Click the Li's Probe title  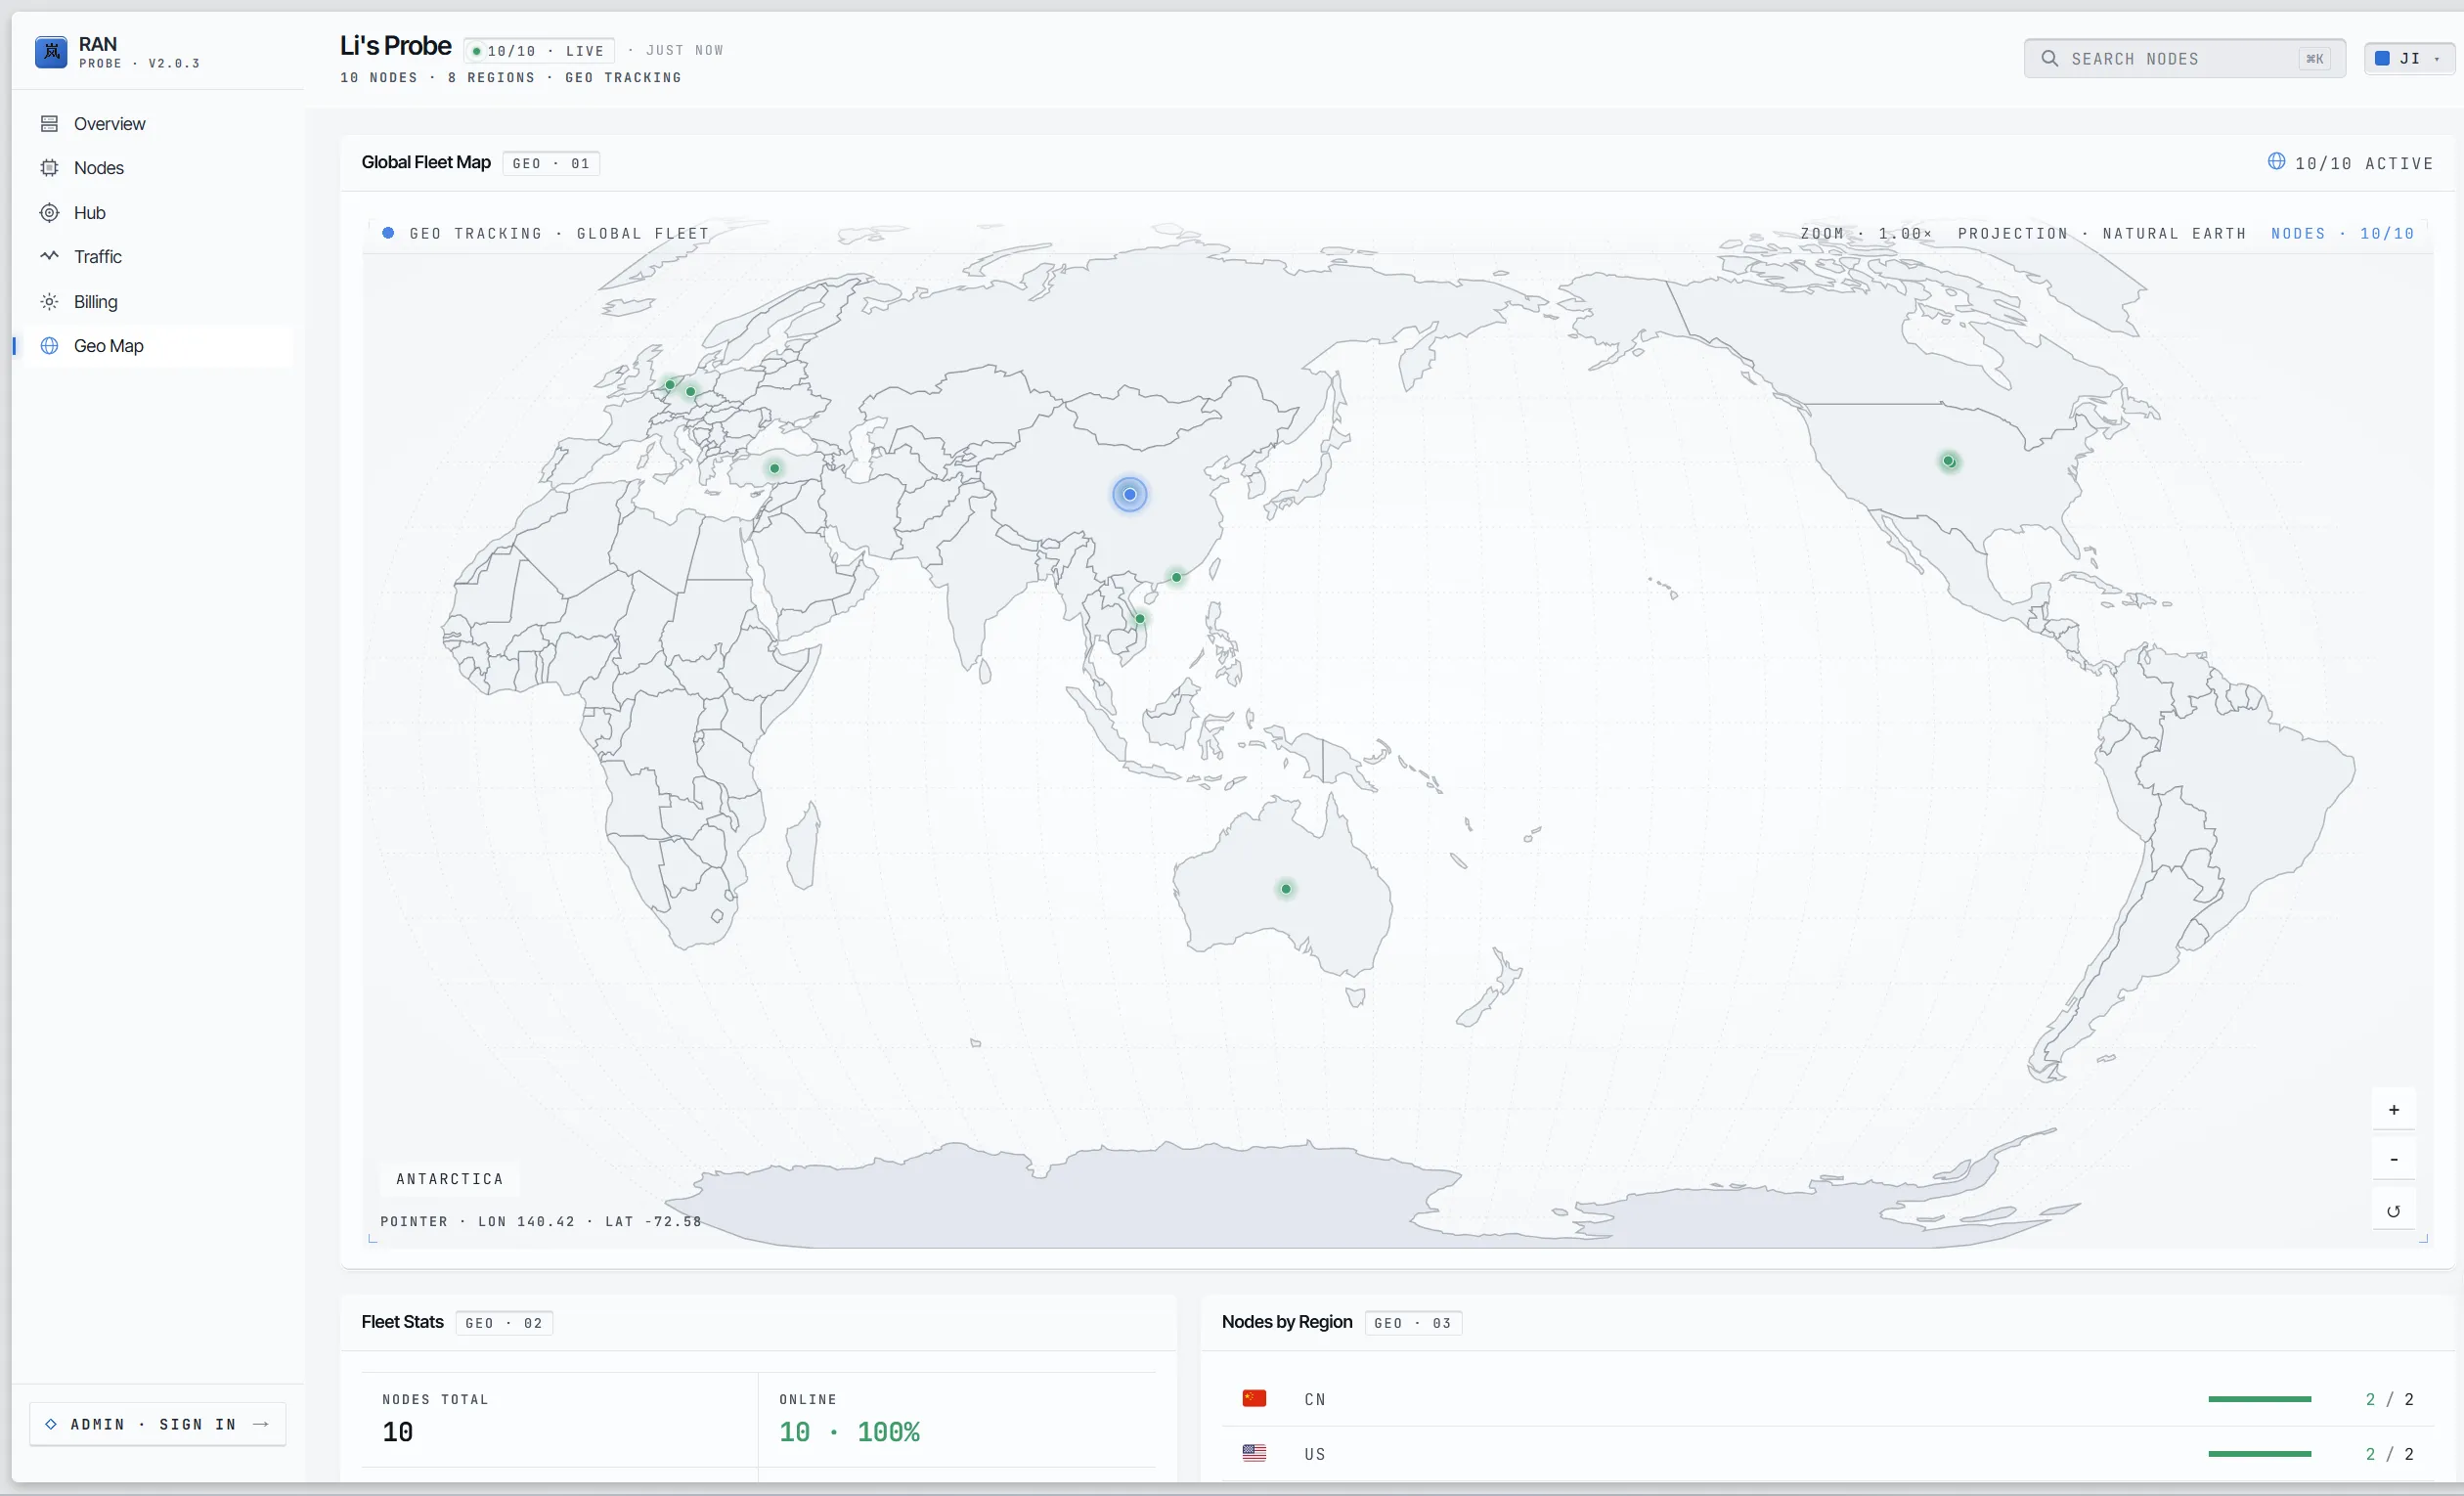(396, 46)
